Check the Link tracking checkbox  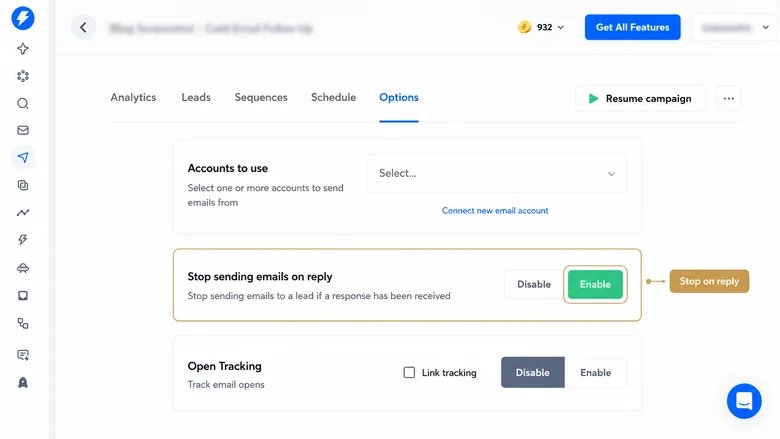(x=409, y=372)
